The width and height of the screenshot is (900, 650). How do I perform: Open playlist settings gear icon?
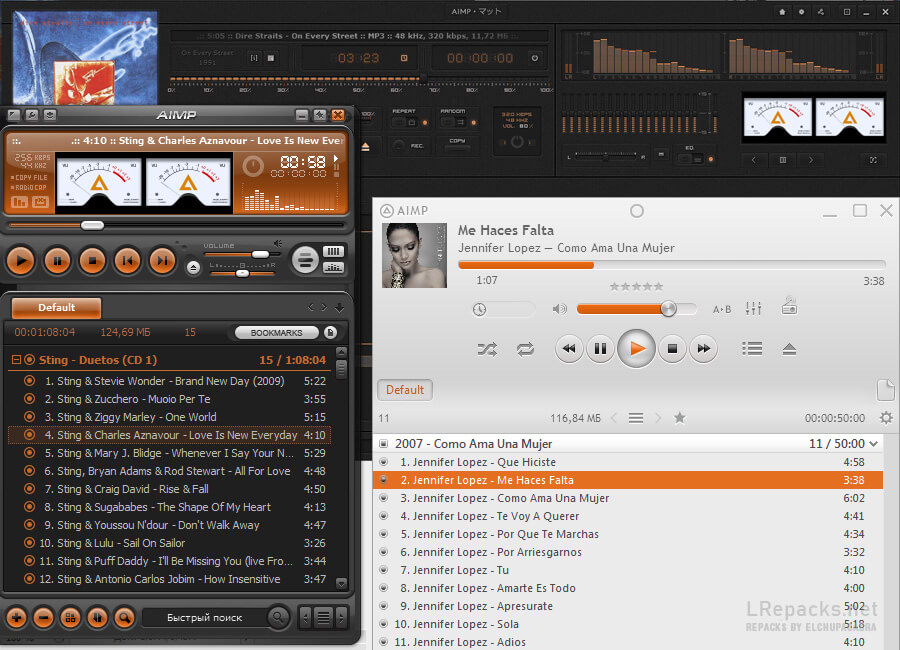[885, 418]
